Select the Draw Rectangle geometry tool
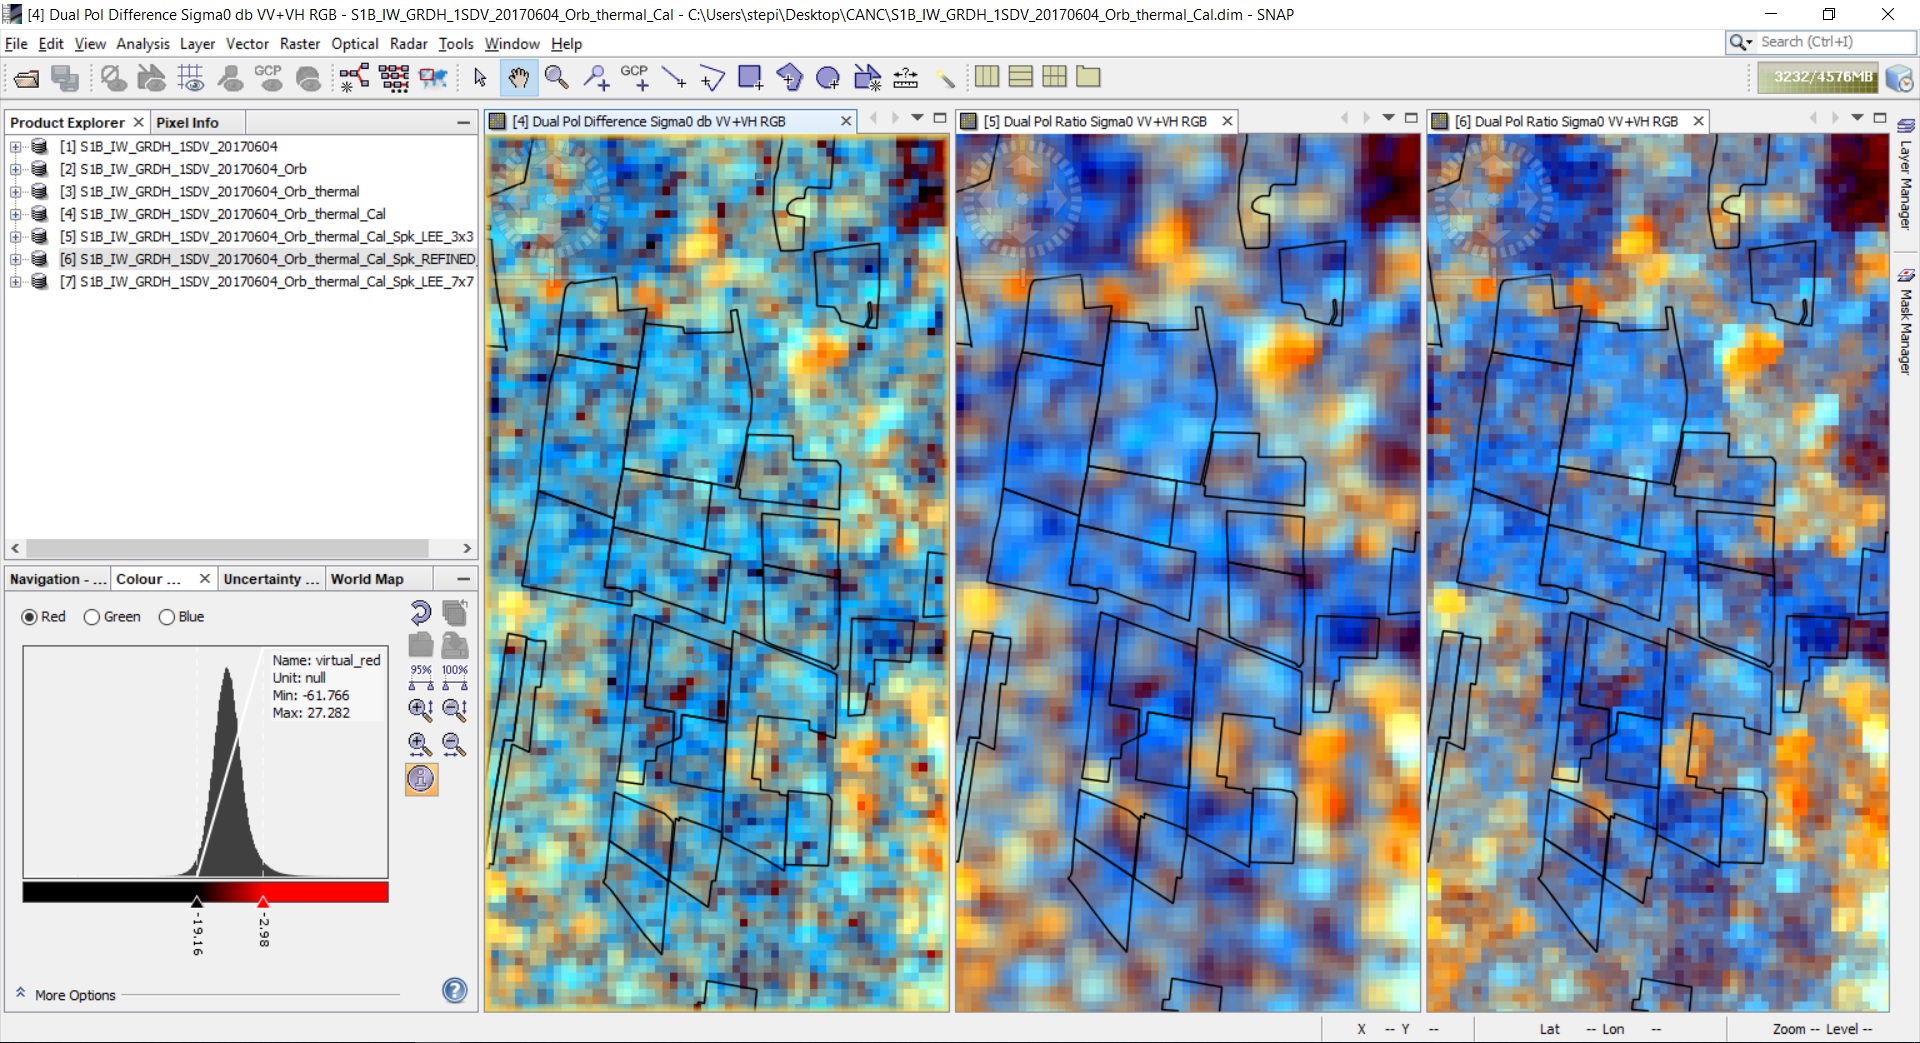The width and height of the screenshot is (1920, 1043). (750, 77)
